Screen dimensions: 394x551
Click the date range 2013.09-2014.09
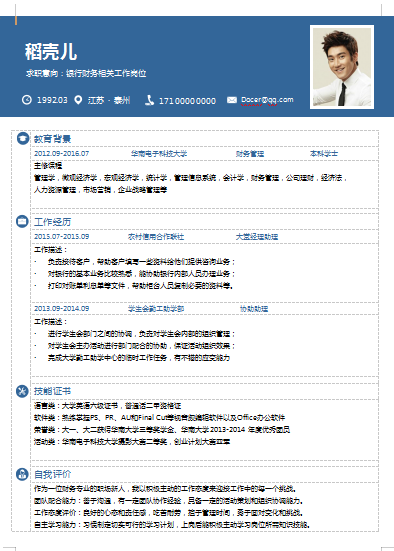click(62, 309)
